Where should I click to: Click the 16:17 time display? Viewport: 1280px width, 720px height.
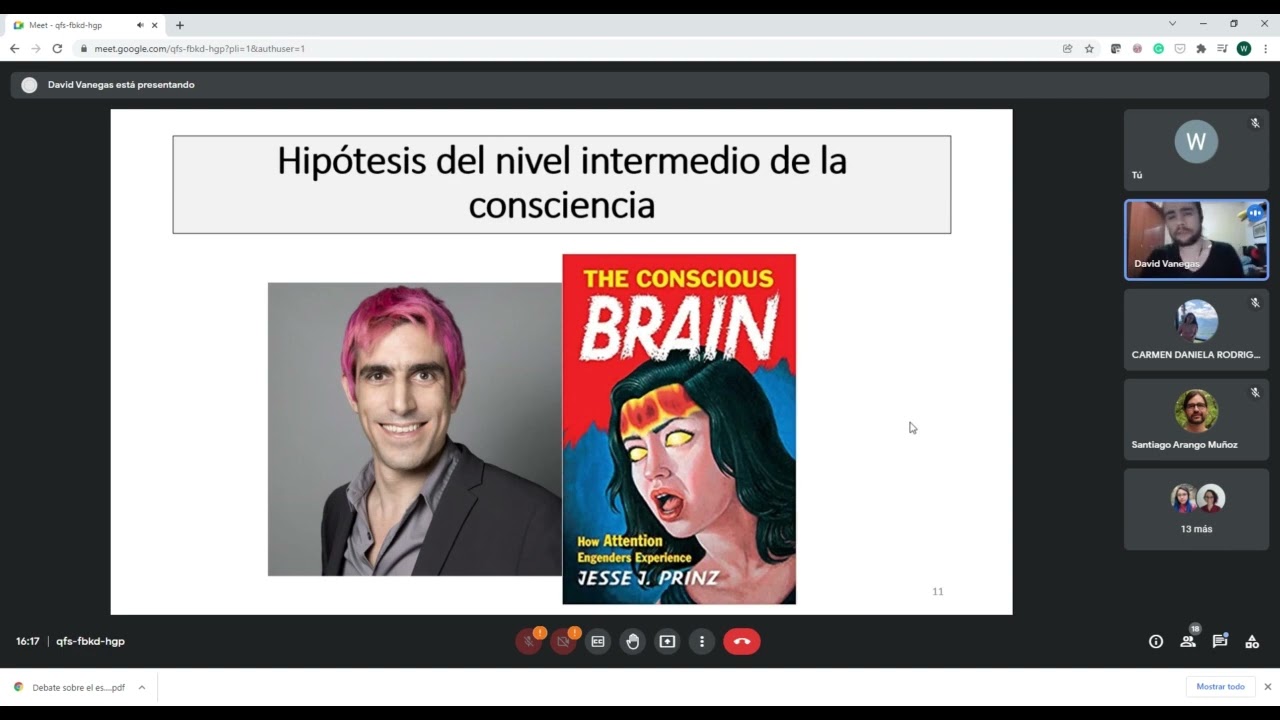coord(27,642)
